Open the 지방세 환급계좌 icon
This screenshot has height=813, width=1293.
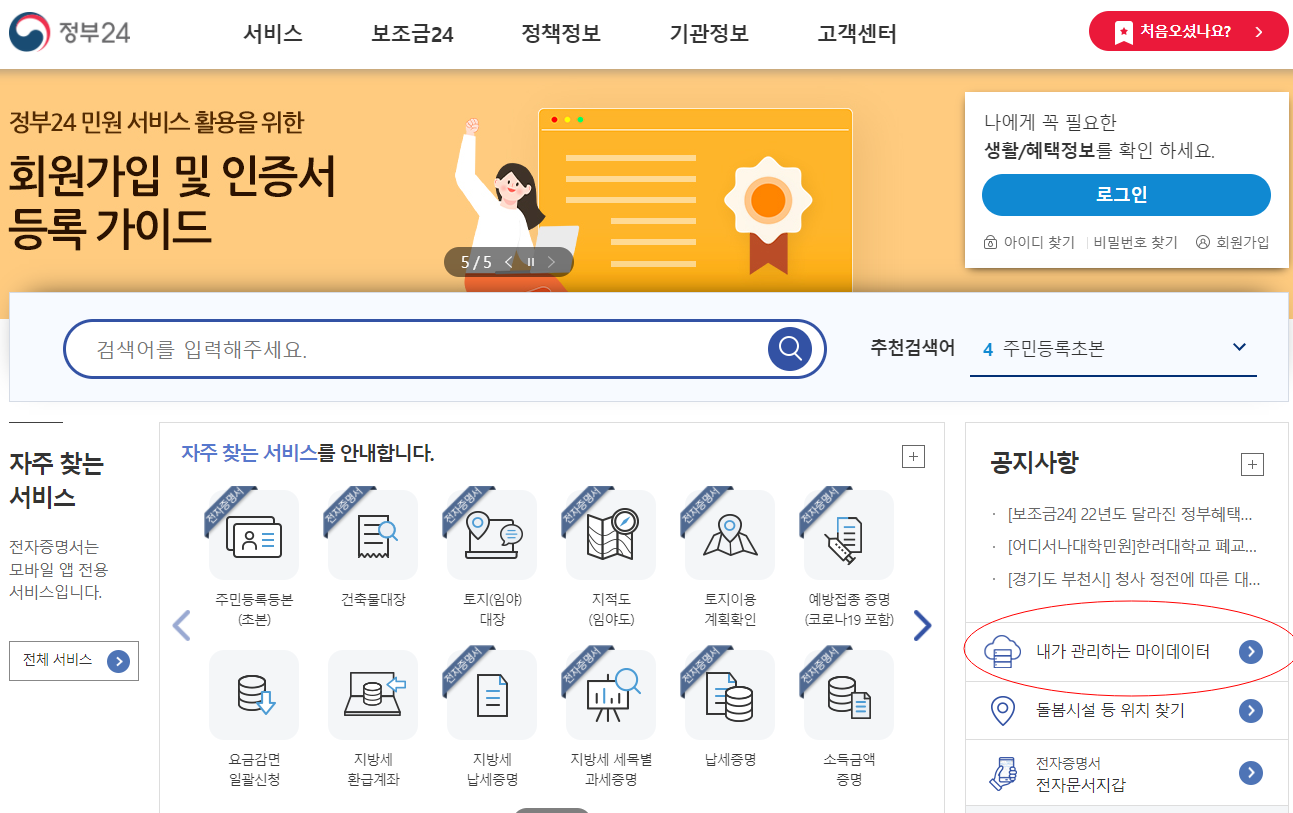coord(373,695)
